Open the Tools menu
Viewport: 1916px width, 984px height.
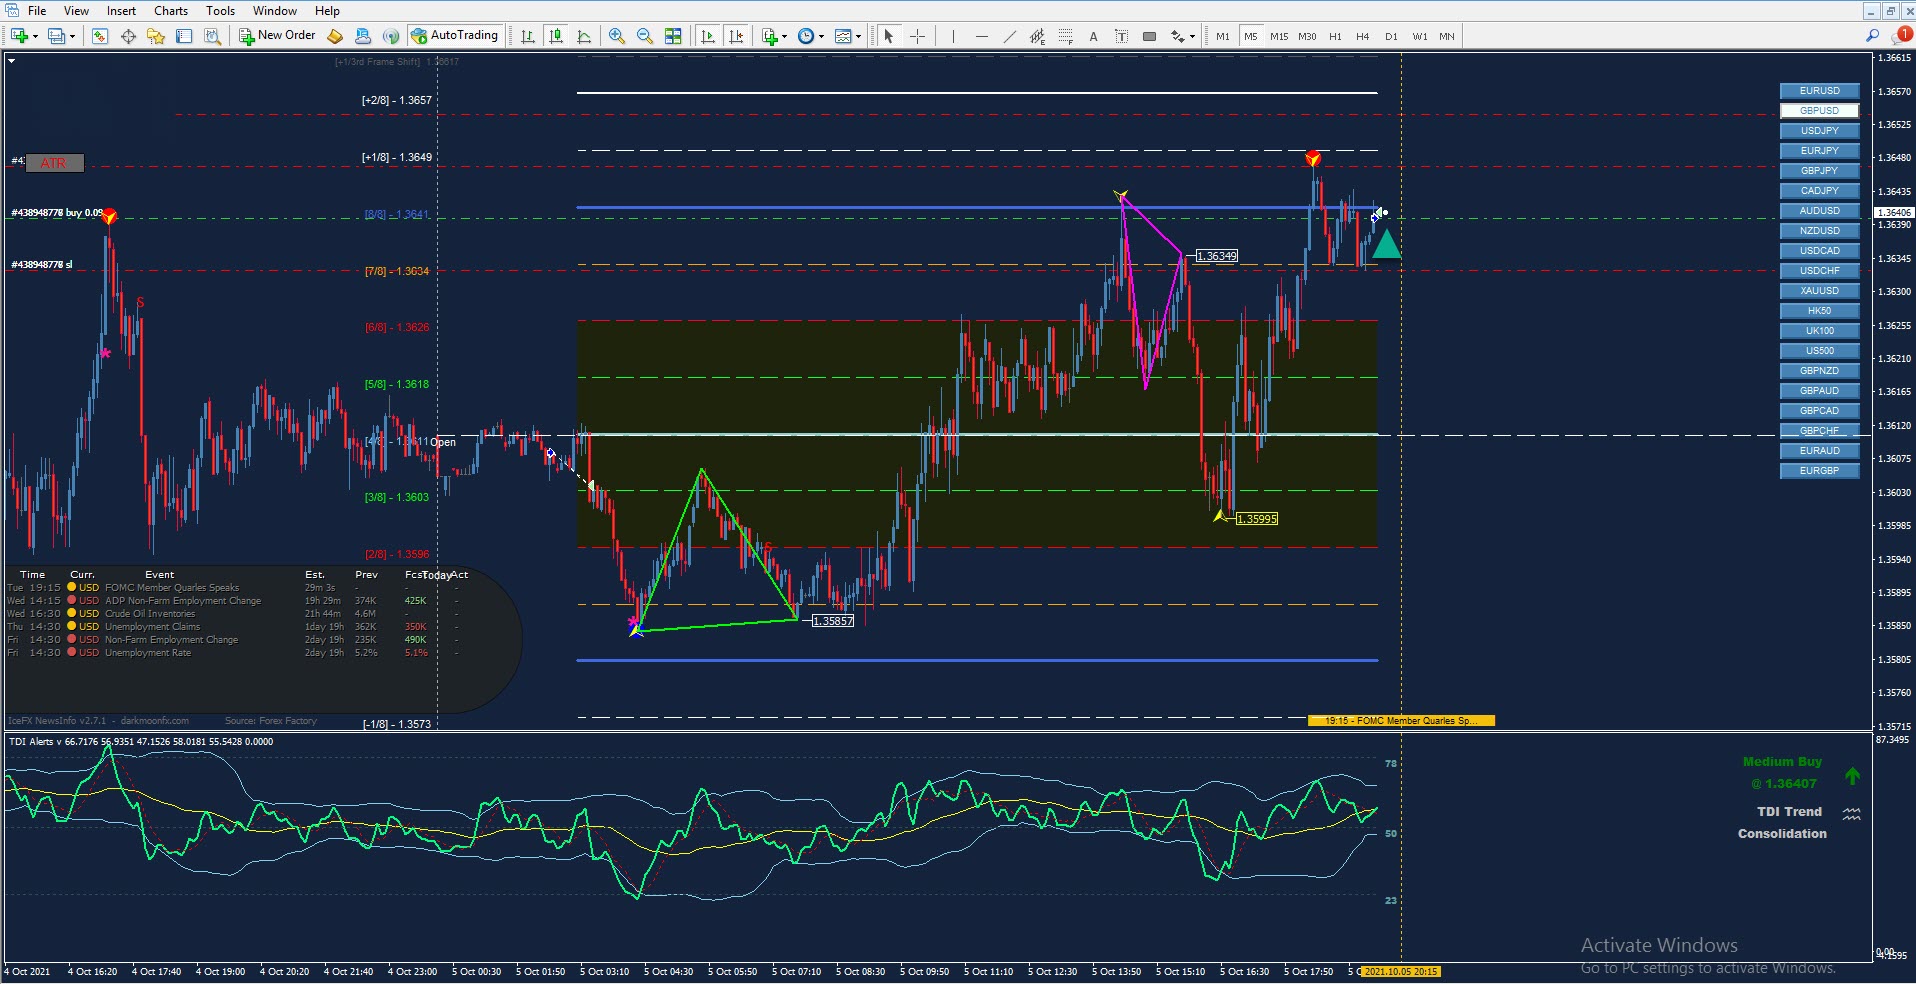220,11
